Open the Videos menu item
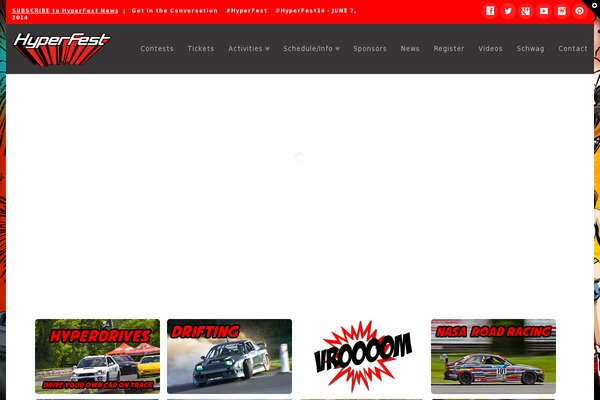600x400 pixels. [x=490, y=49]
